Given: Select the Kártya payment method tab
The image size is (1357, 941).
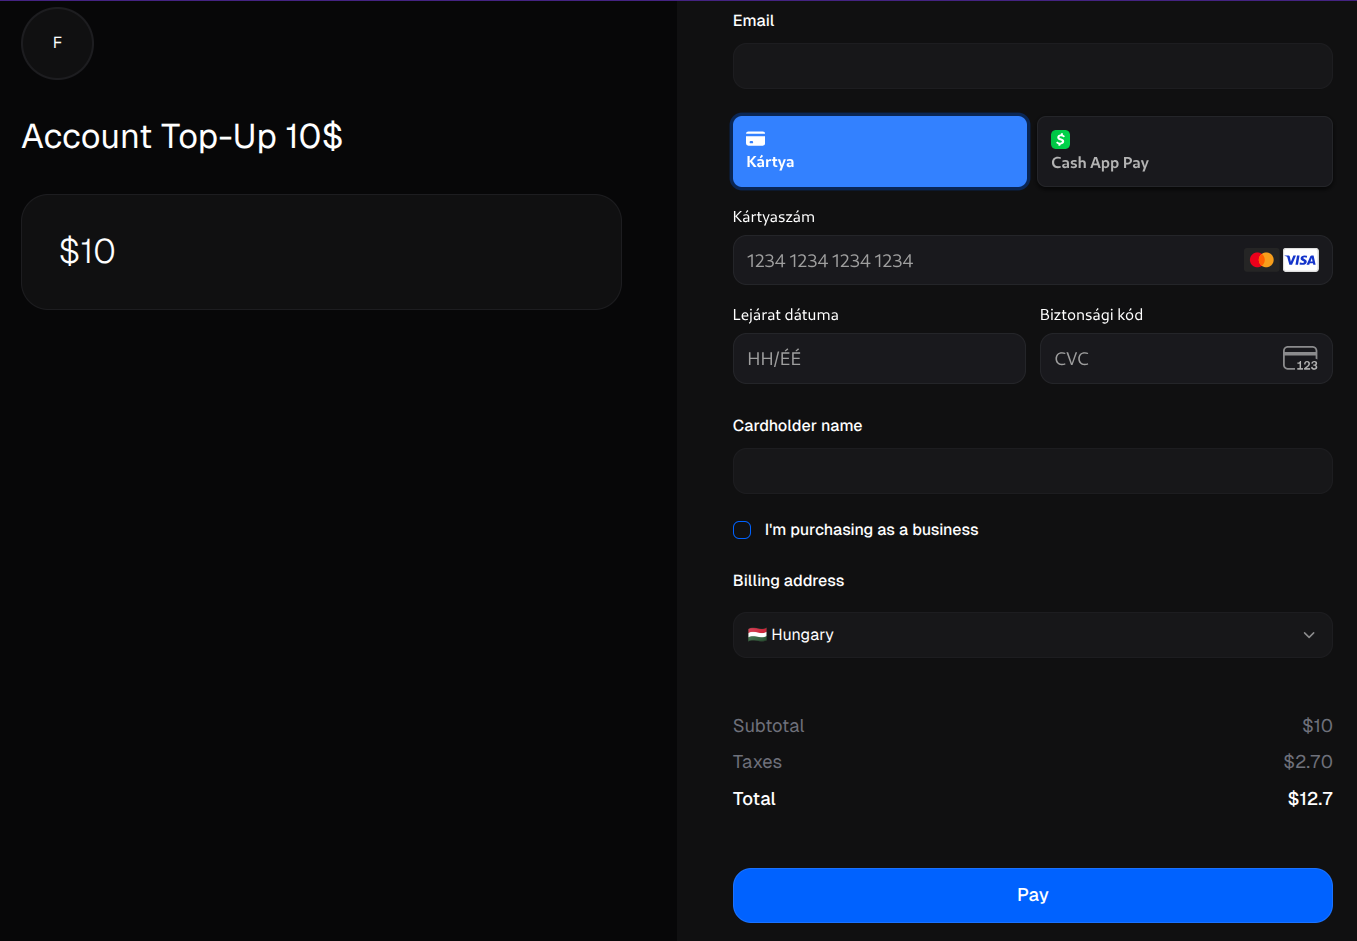Looking at the screenshot, I should pos(880,151).
